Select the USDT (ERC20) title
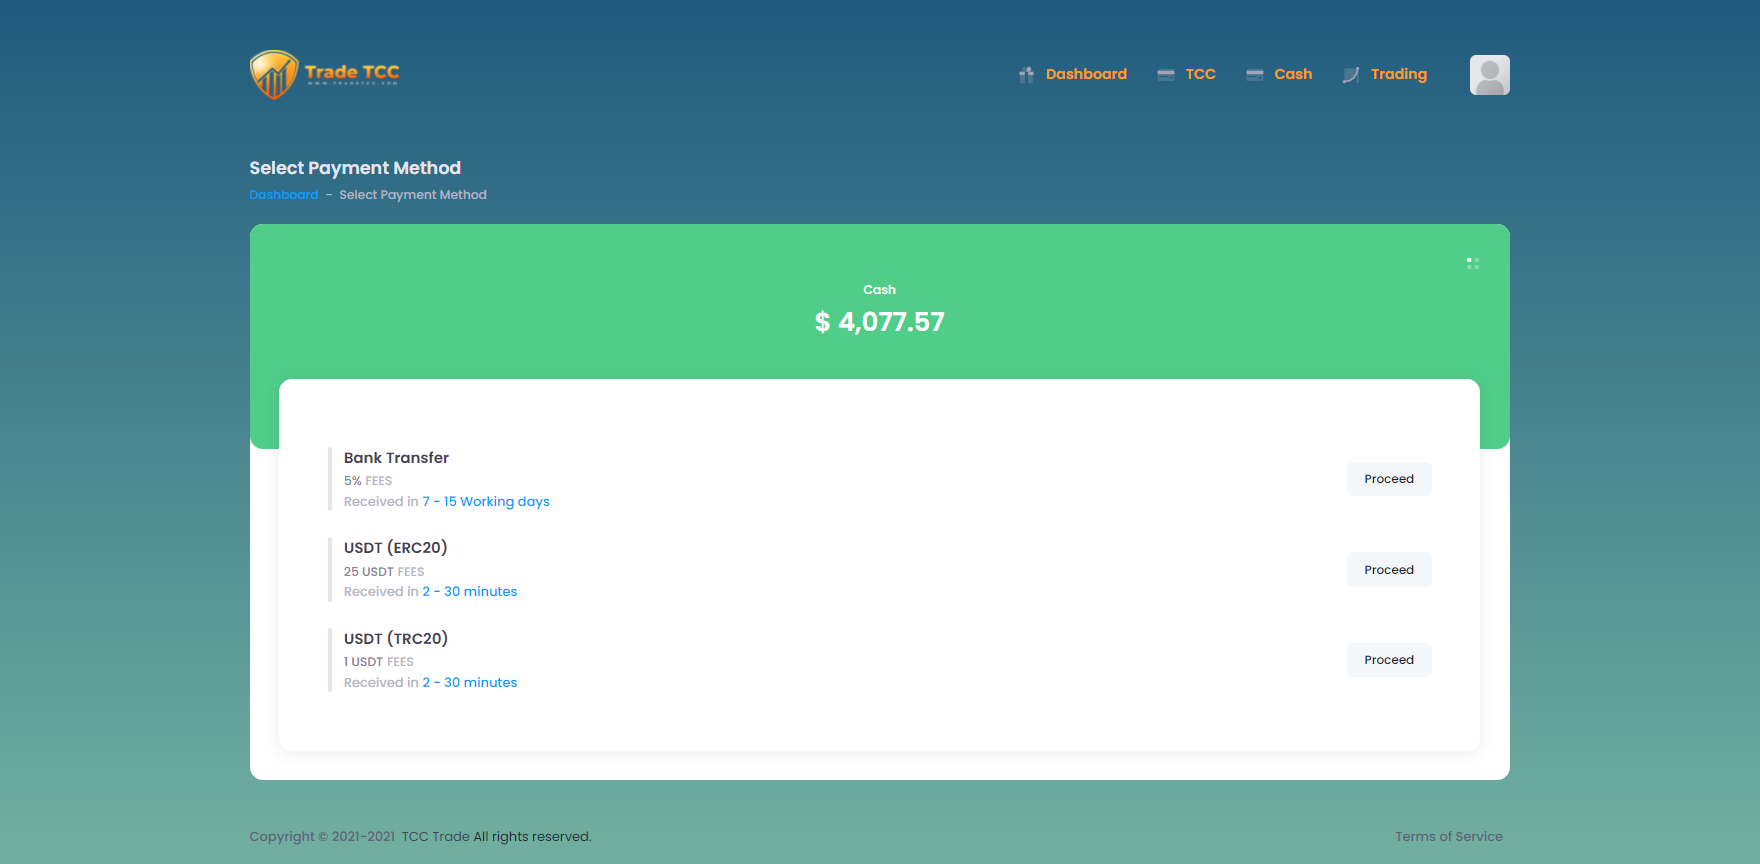Viewport: 1760px width, 864px height. tap(396, 548)
